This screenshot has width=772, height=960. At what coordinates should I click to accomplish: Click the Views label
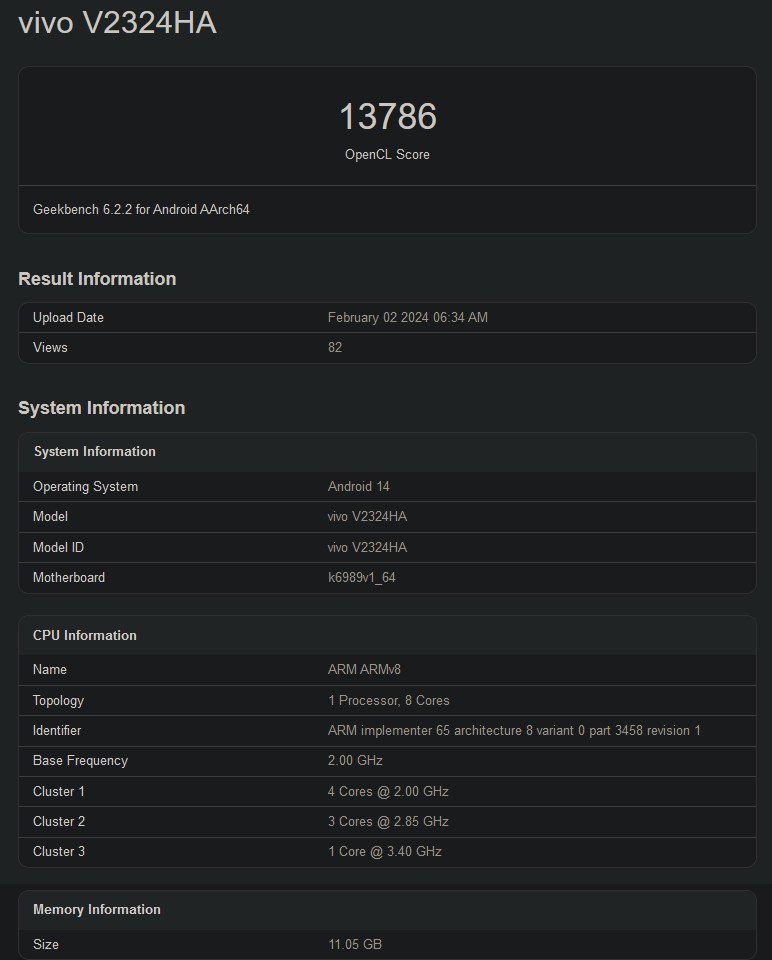click(50, 347)
